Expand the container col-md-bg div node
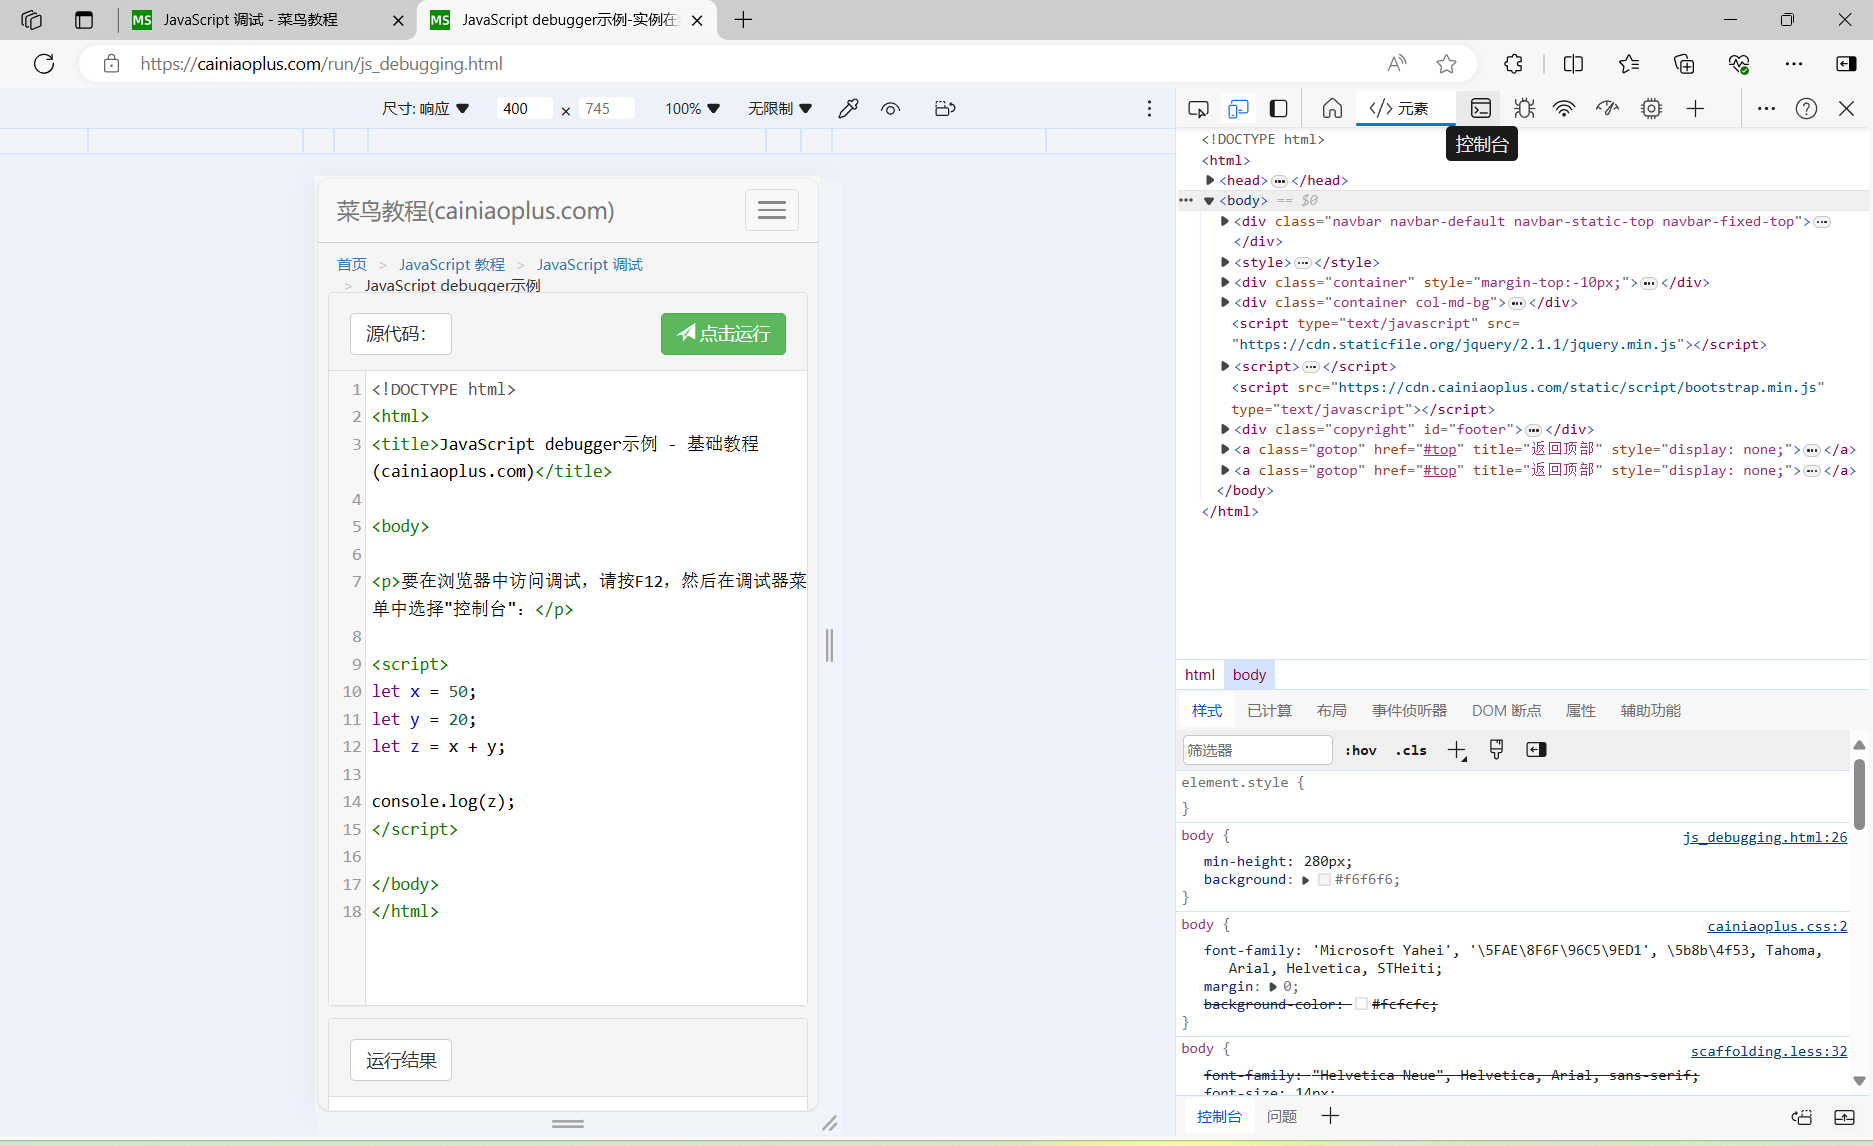This screenshot has width=1873, height=1146. point(1225,302)
